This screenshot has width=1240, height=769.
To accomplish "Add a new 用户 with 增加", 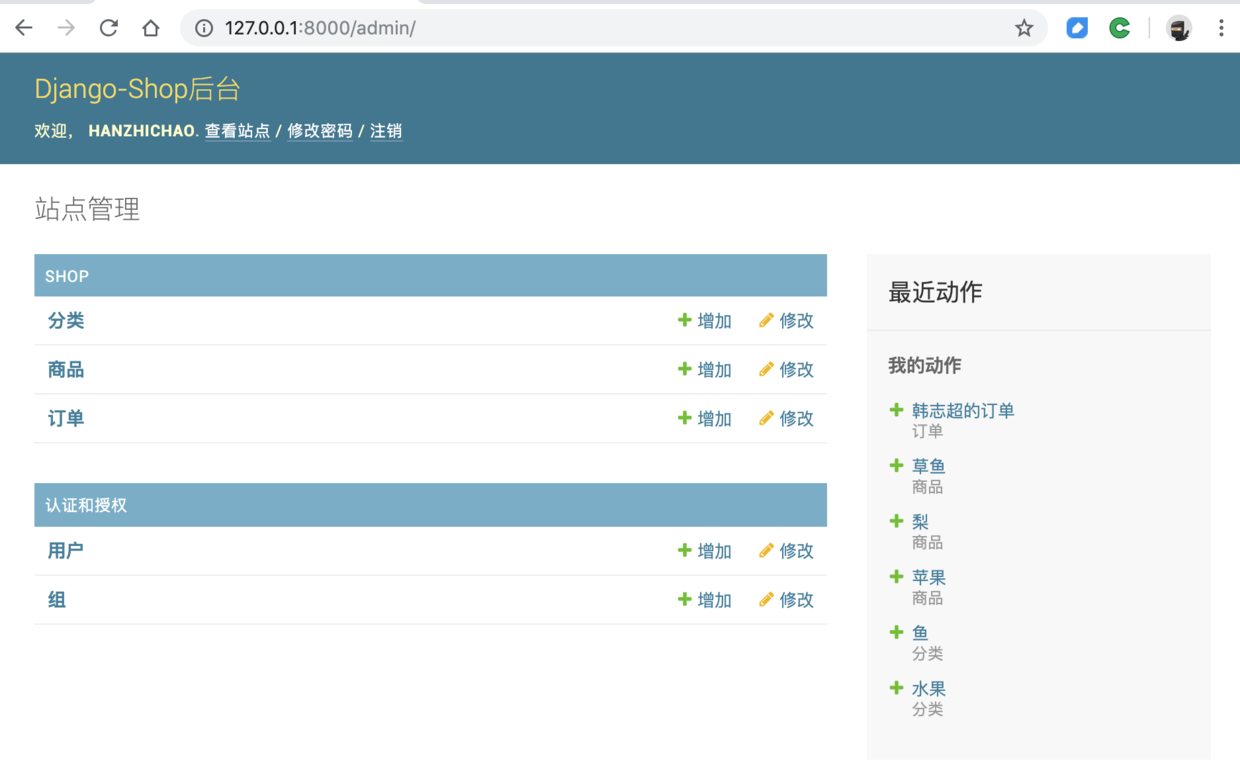I will pos(705,551).
